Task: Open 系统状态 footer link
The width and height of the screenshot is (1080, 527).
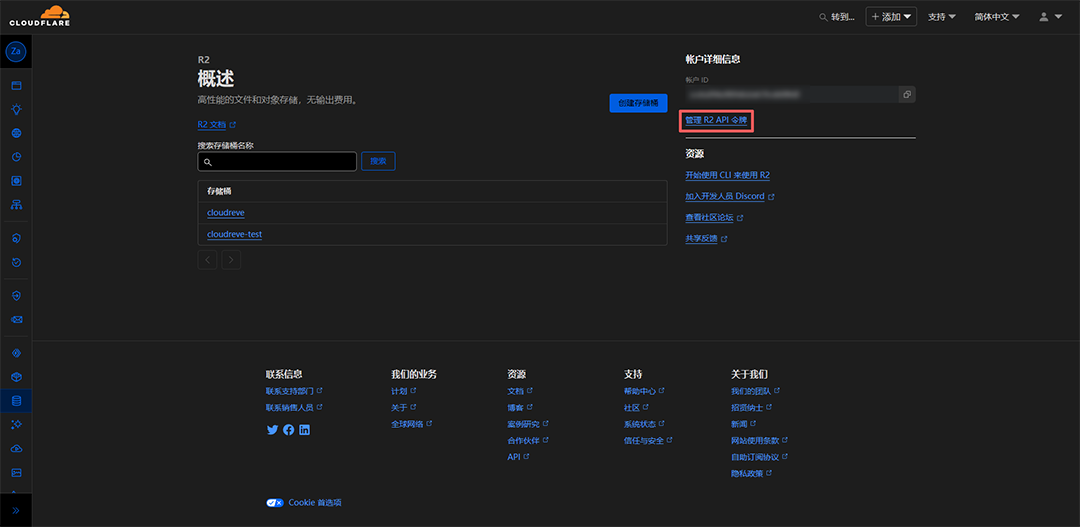Action: (x=644, y=424)
